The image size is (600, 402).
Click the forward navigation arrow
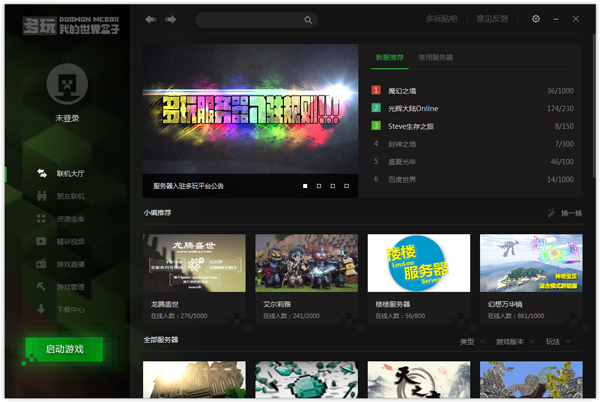[171, 19]
